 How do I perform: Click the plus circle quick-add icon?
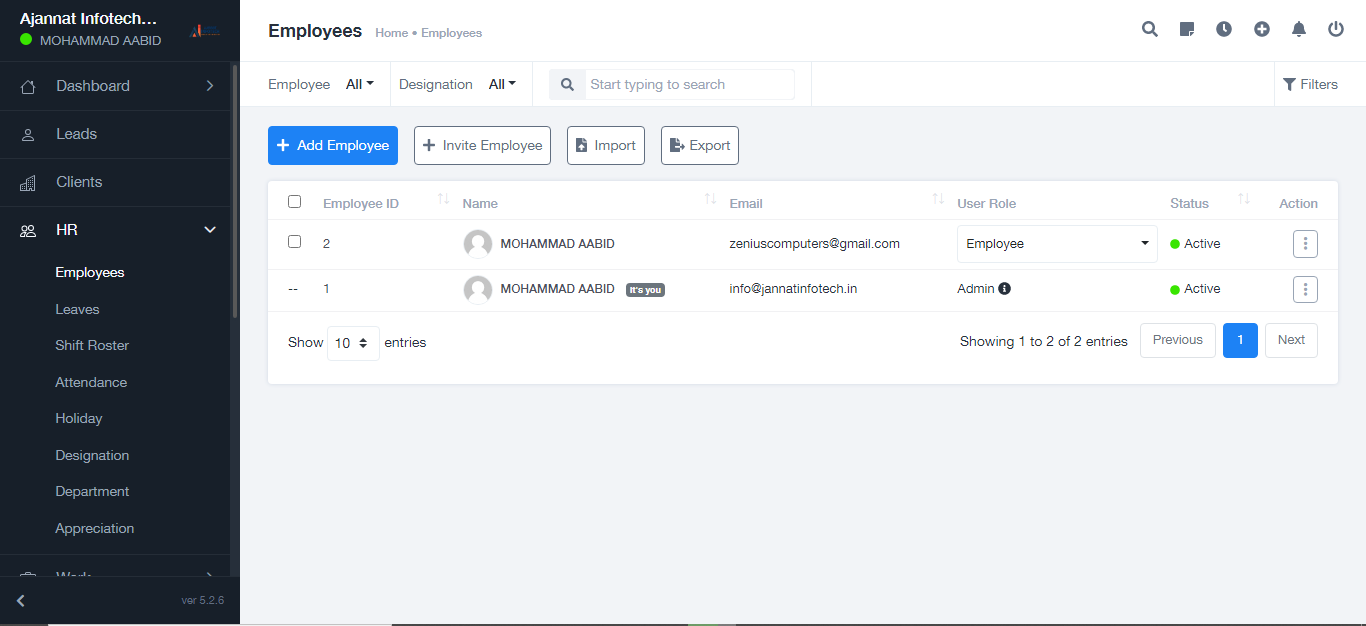point(1262,29)
